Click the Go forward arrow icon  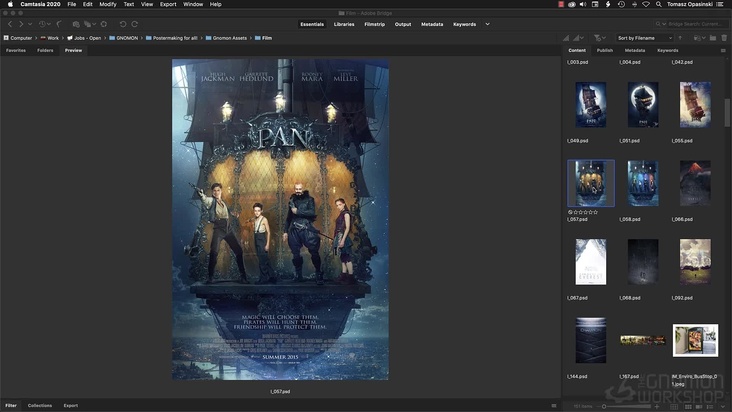click(x=20, y=24)
